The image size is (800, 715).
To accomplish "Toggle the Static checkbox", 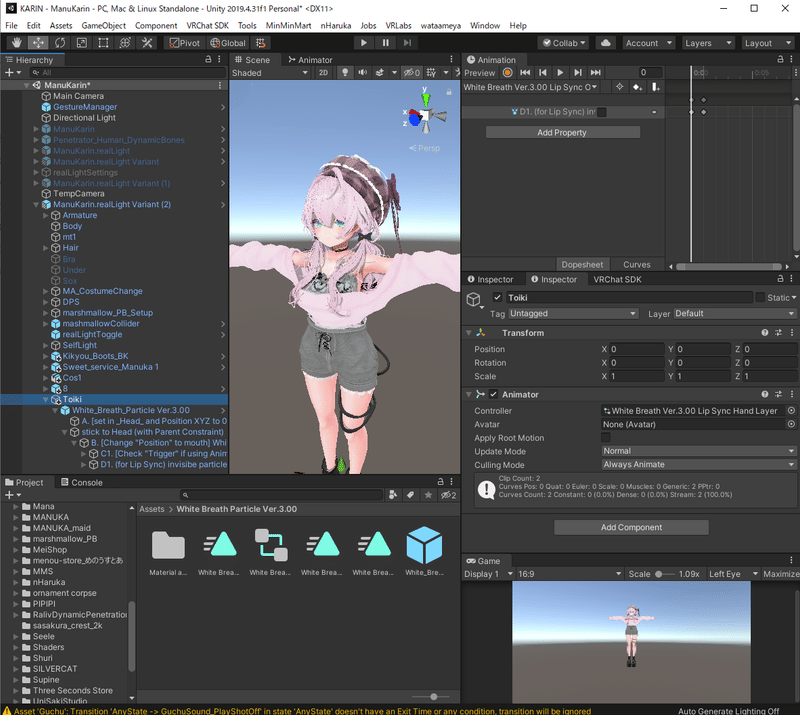I will (x=760, y=297).
